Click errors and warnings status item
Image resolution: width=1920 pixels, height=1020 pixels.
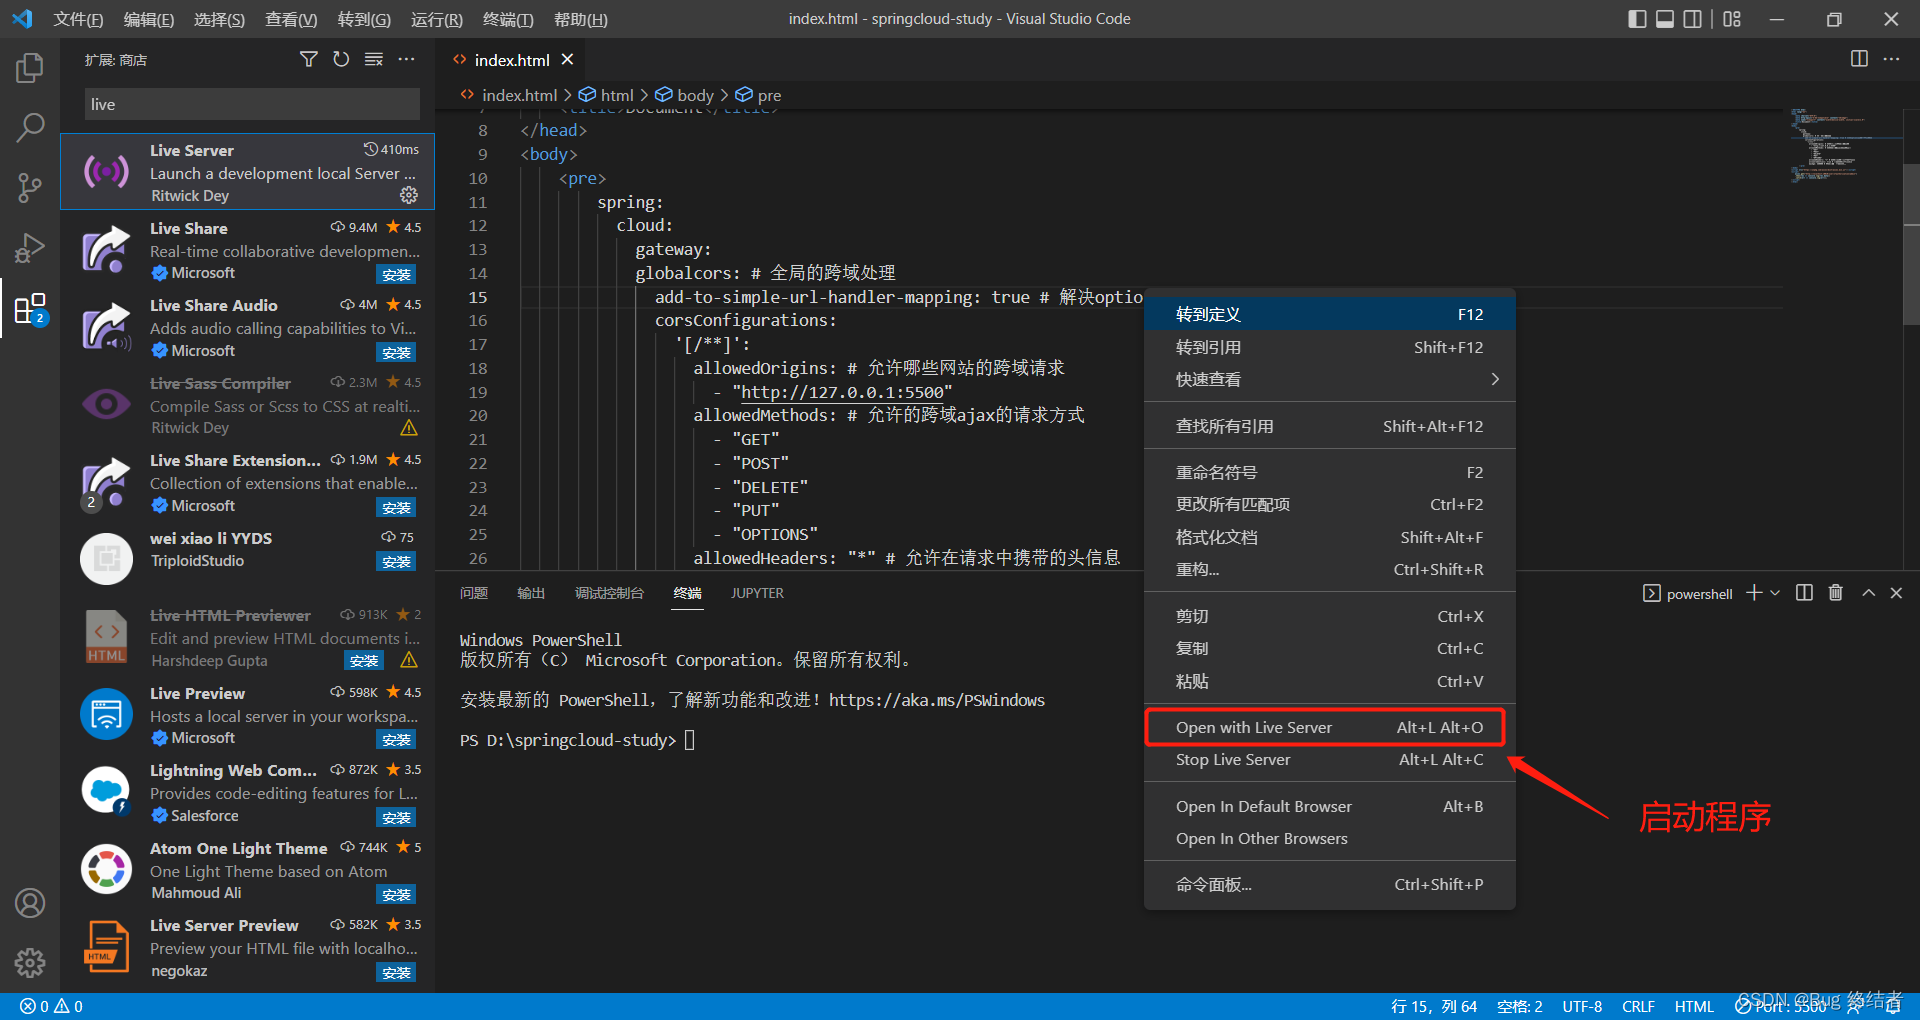click(x=51, y=1007)
